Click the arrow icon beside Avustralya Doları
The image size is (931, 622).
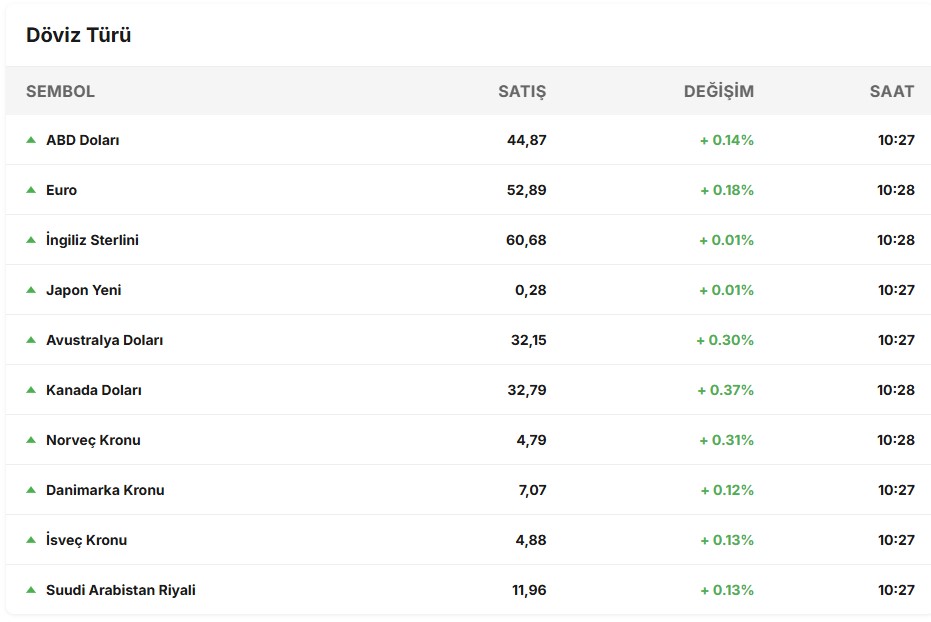pyautogui.click(x=31, y=340)
